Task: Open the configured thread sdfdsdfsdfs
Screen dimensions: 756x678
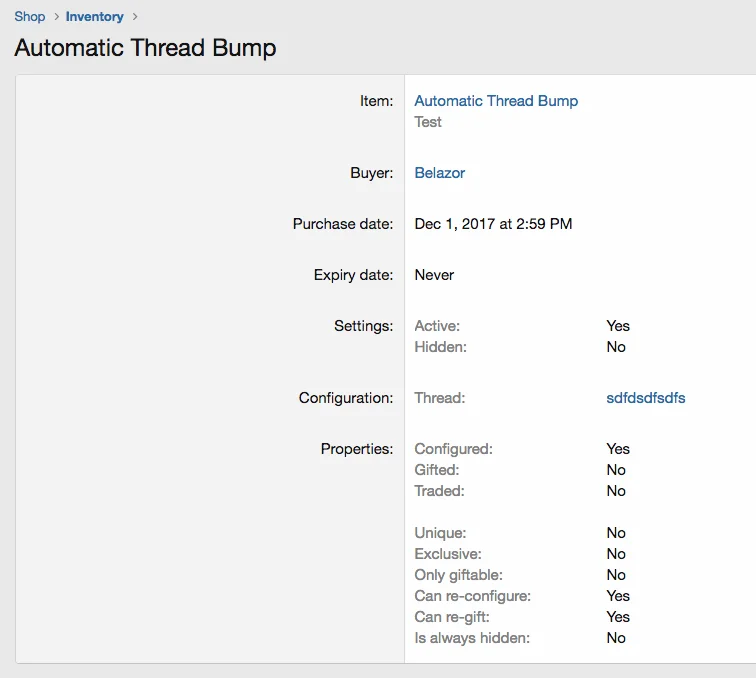Action: (x=646, y=398)
